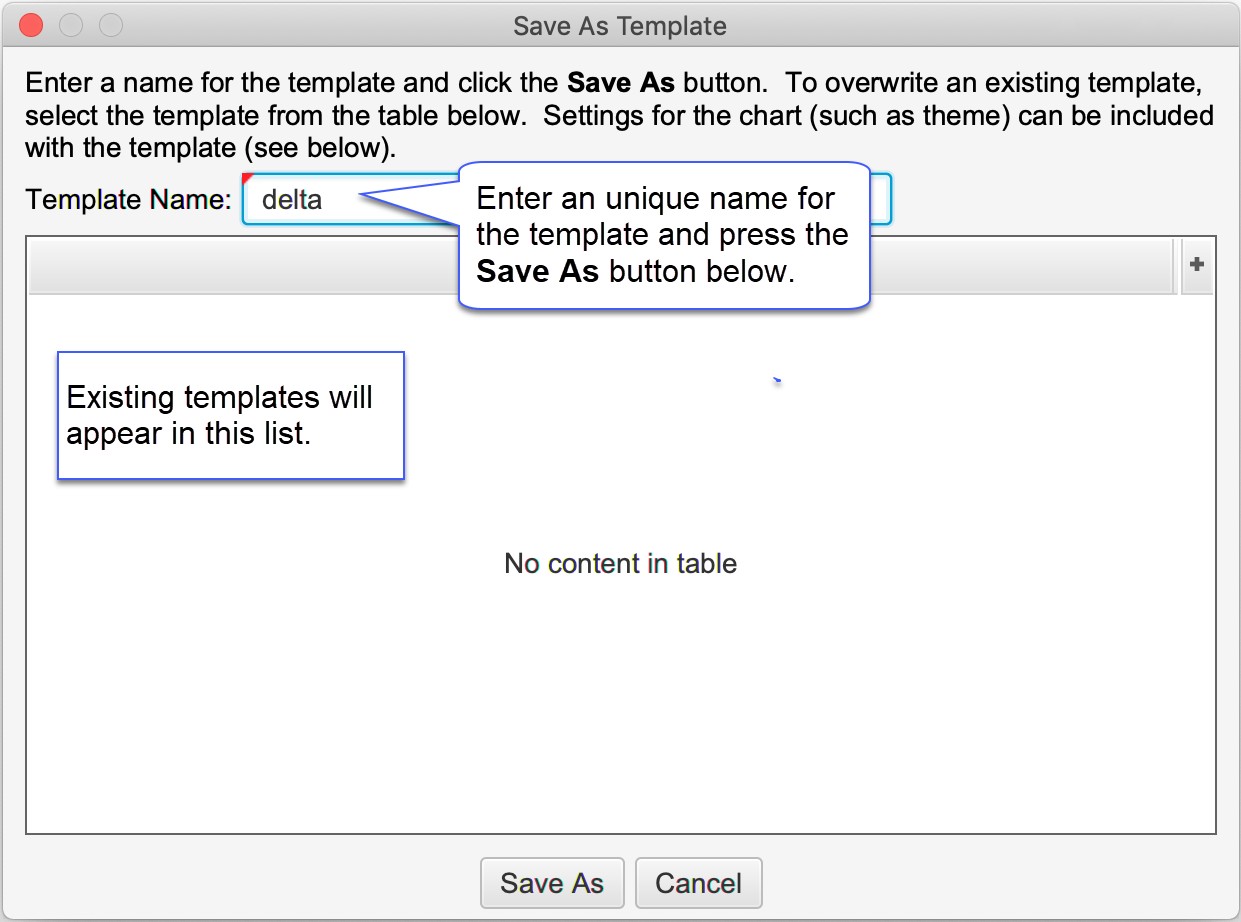The height and width of the screenshot is (922, 1241).
Task: Click the word 'delta' in the name field
Action: pos(291,200)
